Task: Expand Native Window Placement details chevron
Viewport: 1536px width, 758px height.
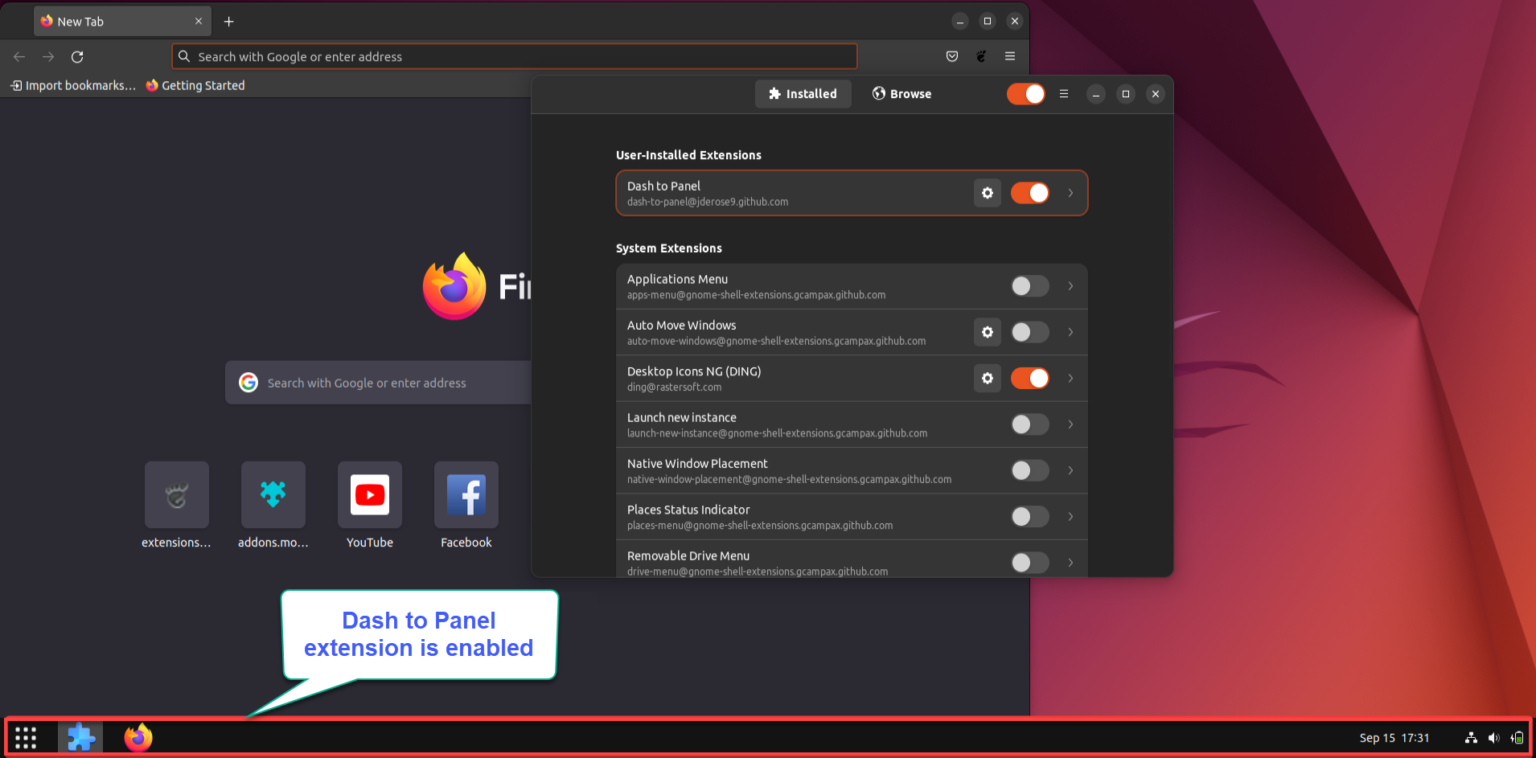Action: point(1070,470)
